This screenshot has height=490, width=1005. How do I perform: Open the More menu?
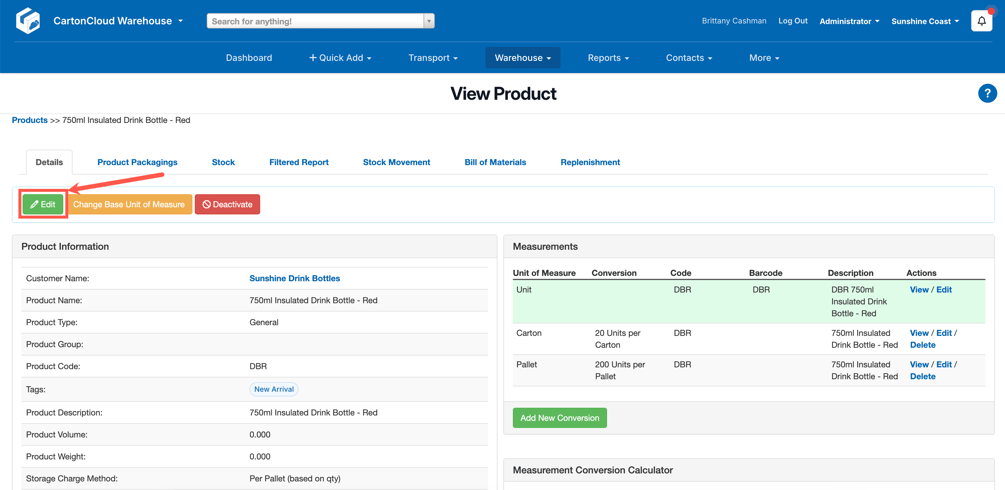764,58
